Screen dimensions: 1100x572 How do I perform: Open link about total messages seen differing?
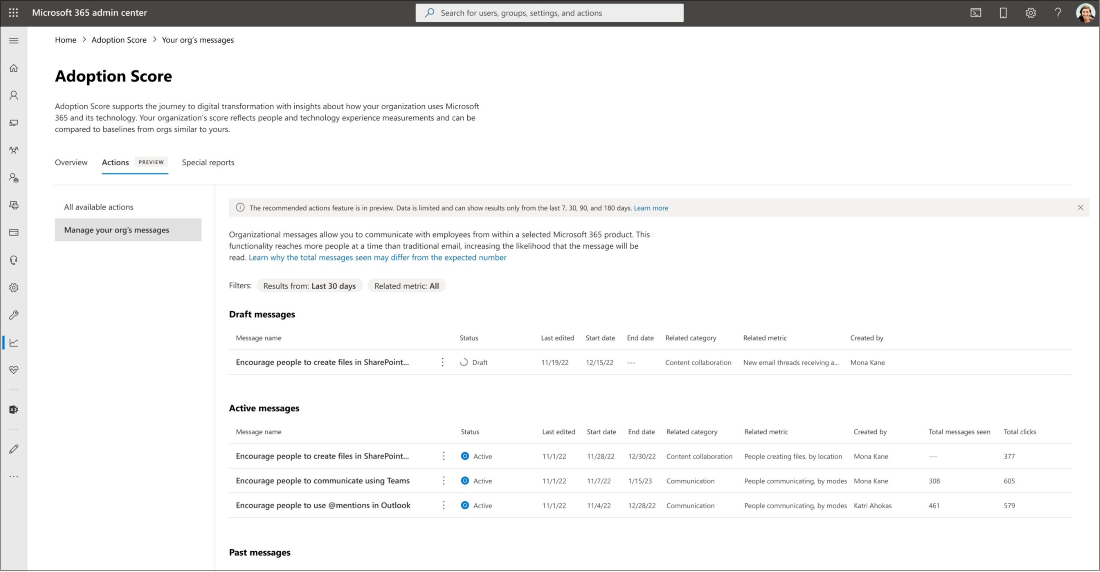(377, 258)
